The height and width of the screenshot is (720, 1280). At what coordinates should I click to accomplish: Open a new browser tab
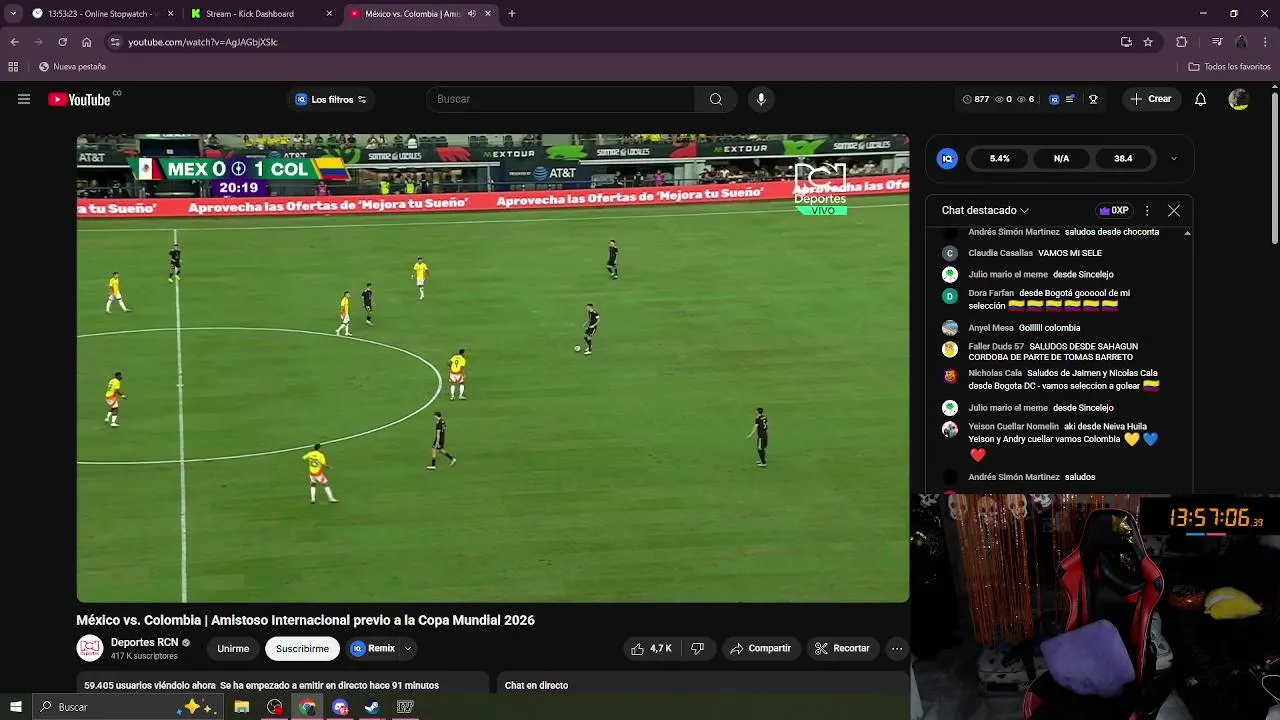pos(512,14)
